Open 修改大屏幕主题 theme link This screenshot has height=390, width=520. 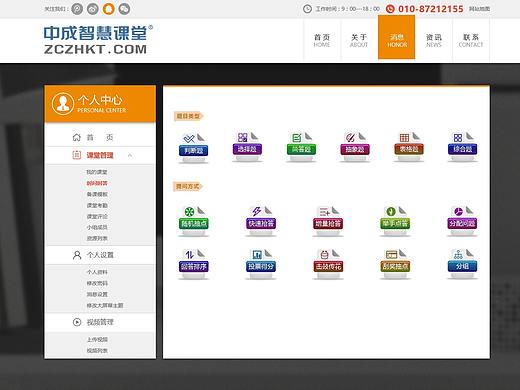(105, 305)
